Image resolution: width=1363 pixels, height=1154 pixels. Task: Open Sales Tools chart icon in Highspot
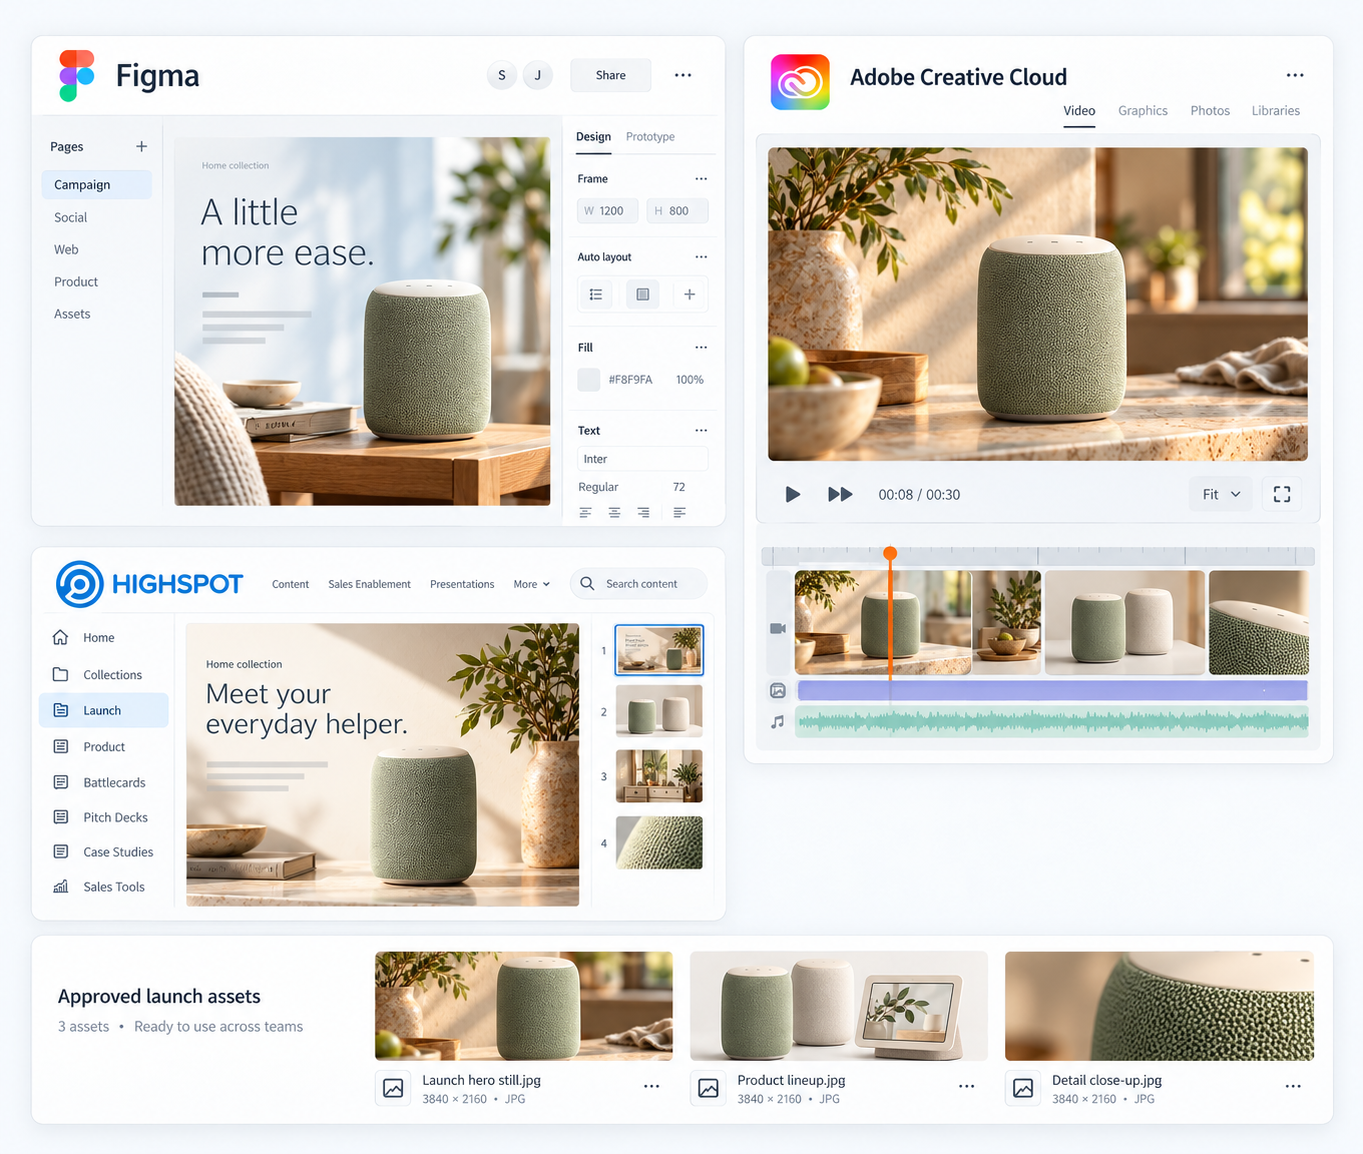tap(61, 887)
